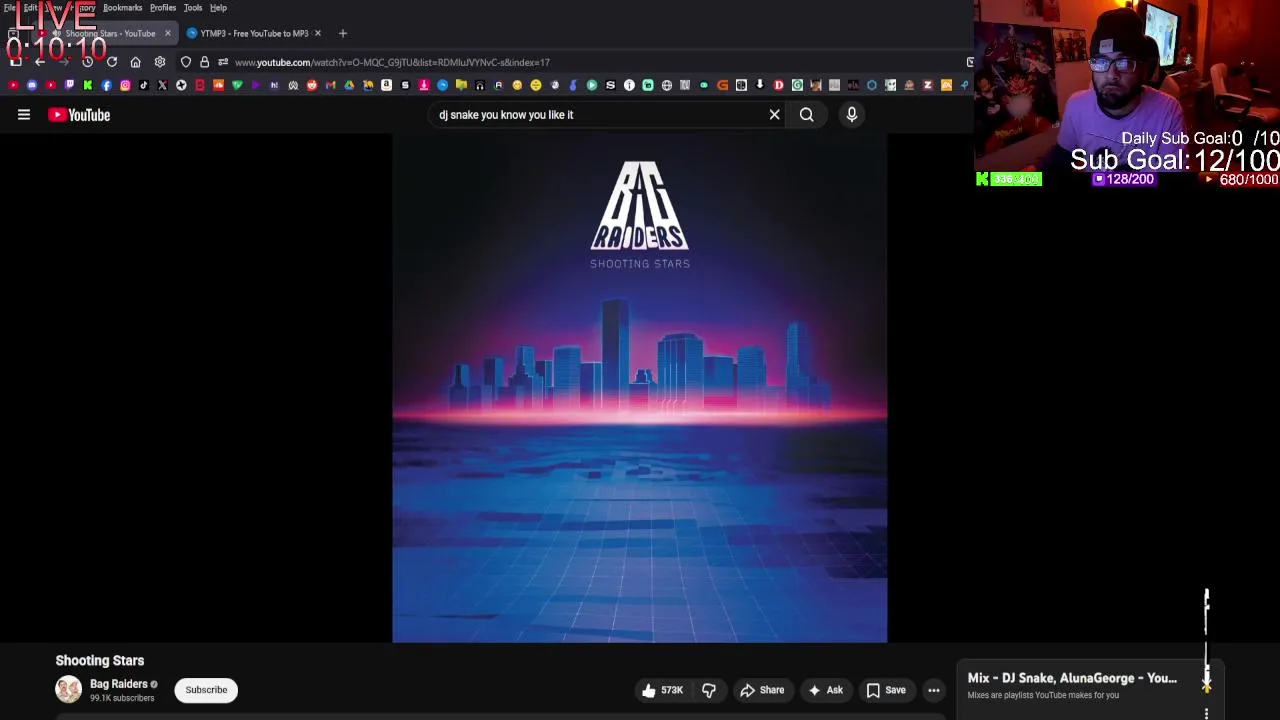Viewport: 1280px width, 720px height.
Task: Open the Help menu
Action: click(x=218, y=8)
